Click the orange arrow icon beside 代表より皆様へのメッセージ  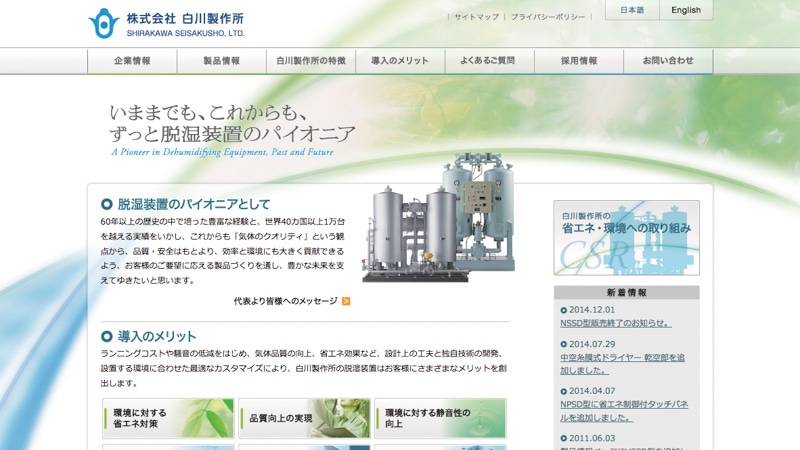tap(346, 302)
